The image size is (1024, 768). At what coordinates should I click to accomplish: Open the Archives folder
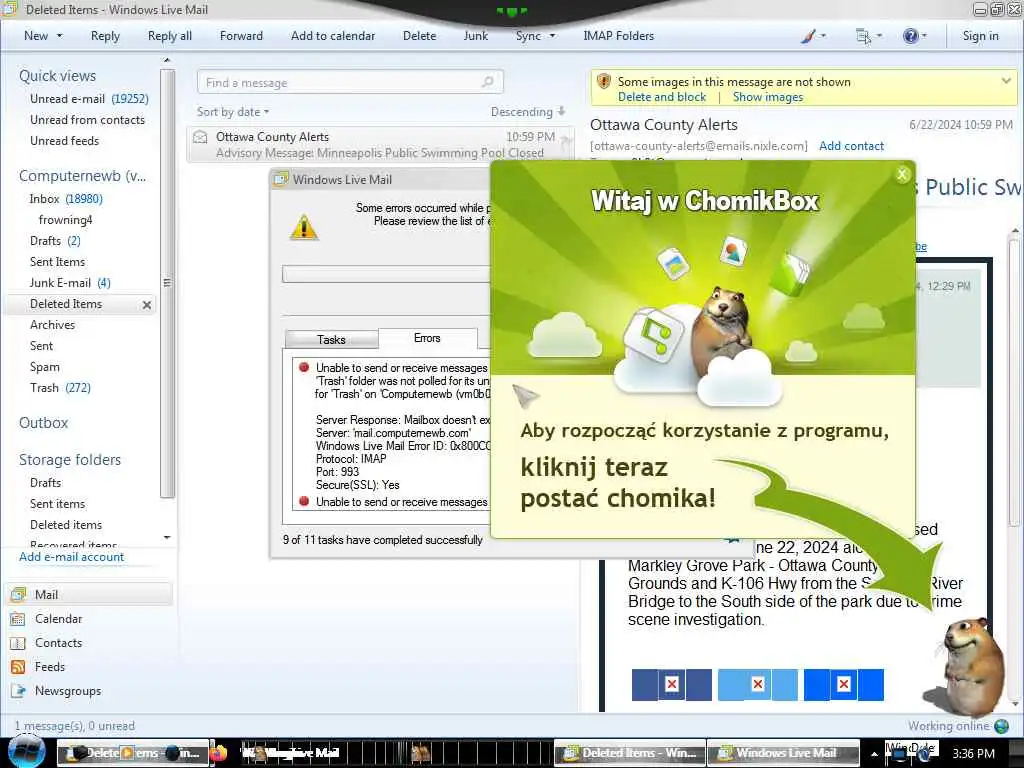tap(52, 325)
